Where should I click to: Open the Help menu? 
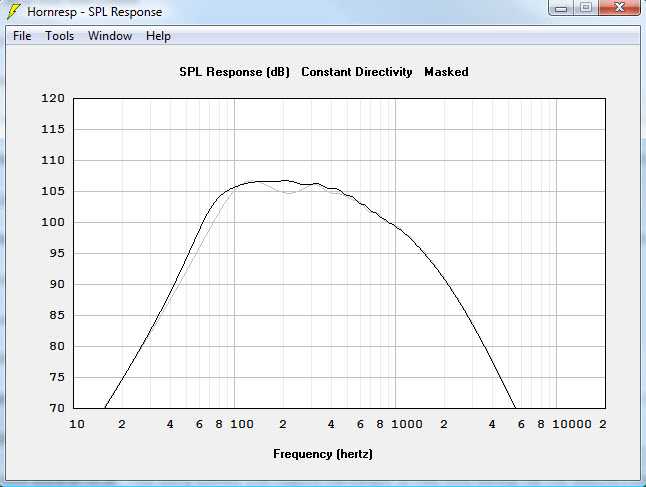158,36
